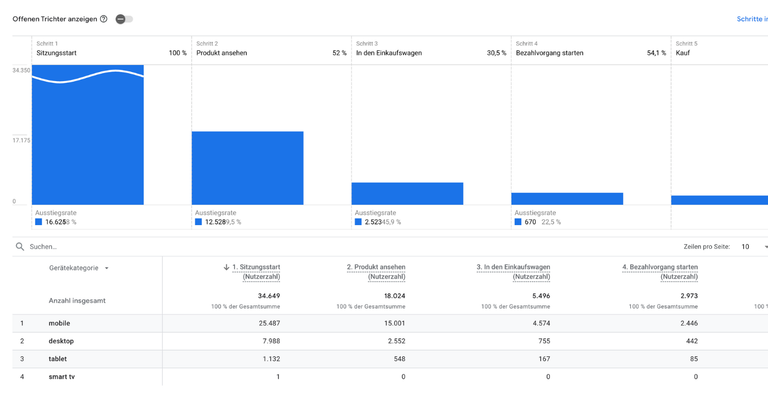Click the total value 2.973
This screenshot has height=393, width=768.
point(688,296)
